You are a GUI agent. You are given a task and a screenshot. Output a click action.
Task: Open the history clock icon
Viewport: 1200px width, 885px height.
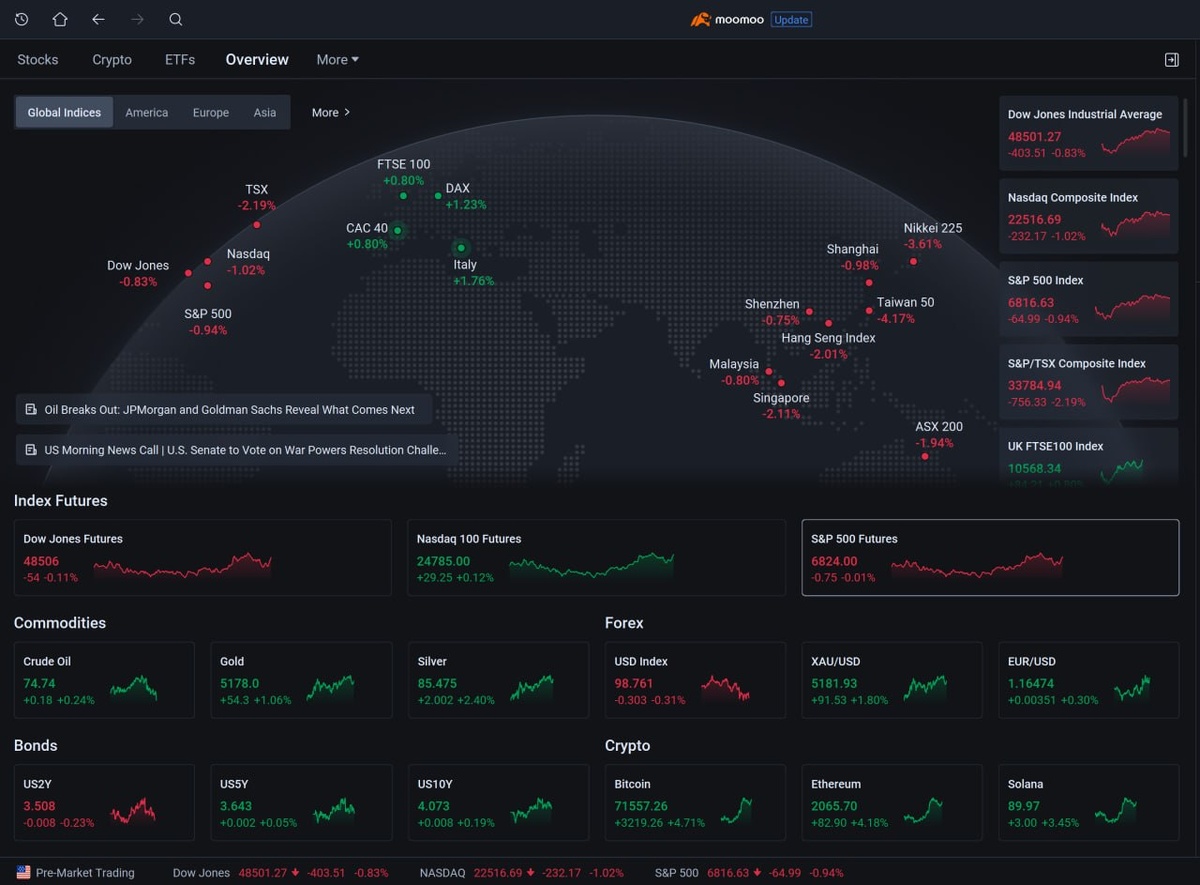[21, 19]
